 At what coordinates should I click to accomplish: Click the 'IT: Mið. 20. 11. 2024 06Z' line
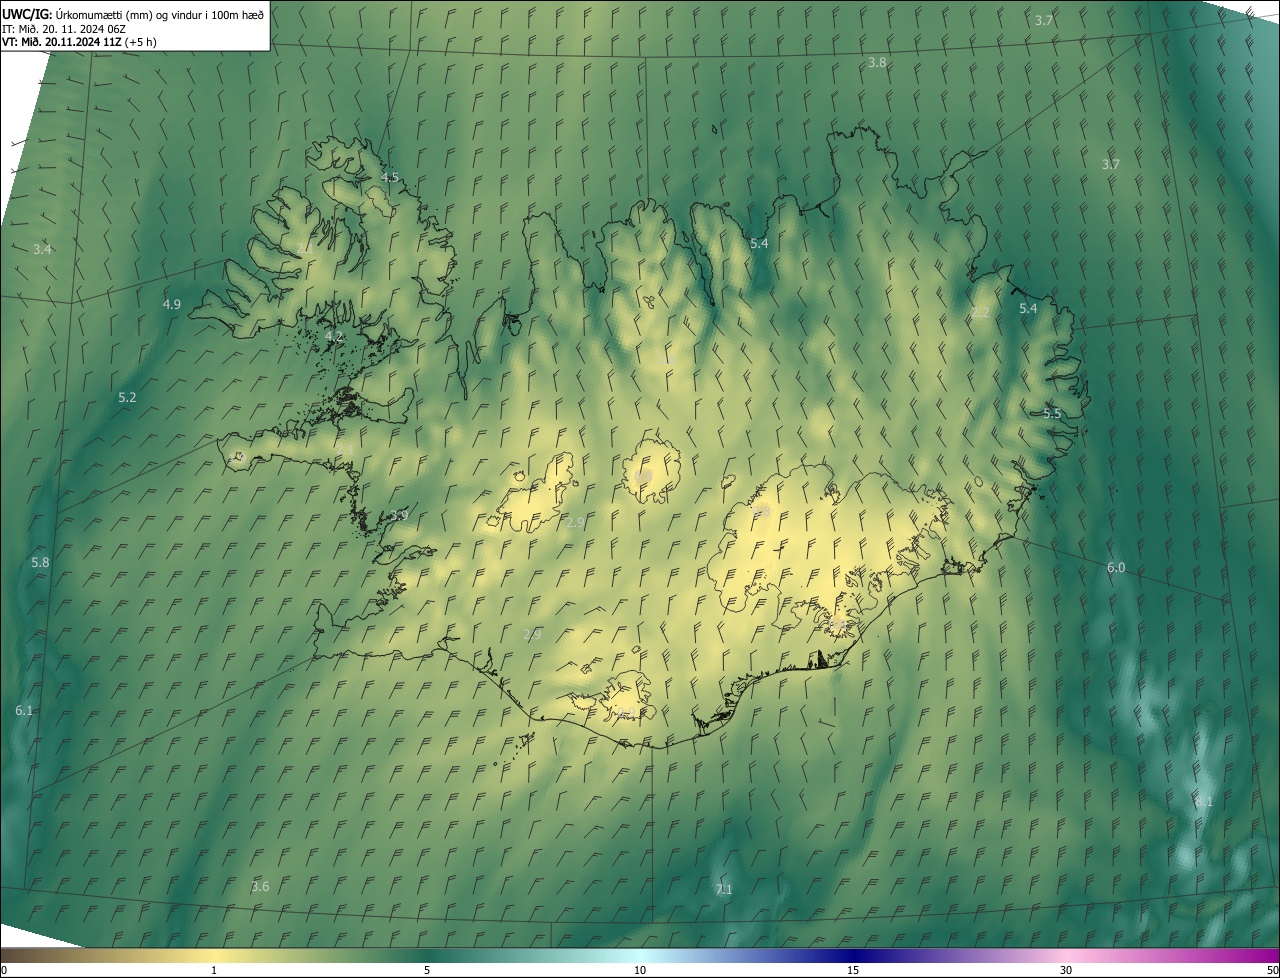click(x=63, y=28)
